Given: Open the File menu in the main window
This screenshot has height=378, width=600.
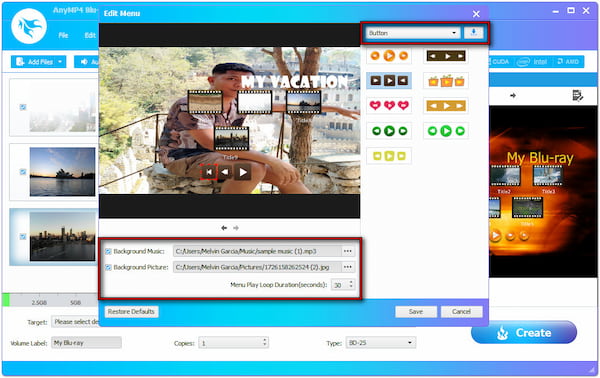Looking at the screenshot, I should point(63,35).
